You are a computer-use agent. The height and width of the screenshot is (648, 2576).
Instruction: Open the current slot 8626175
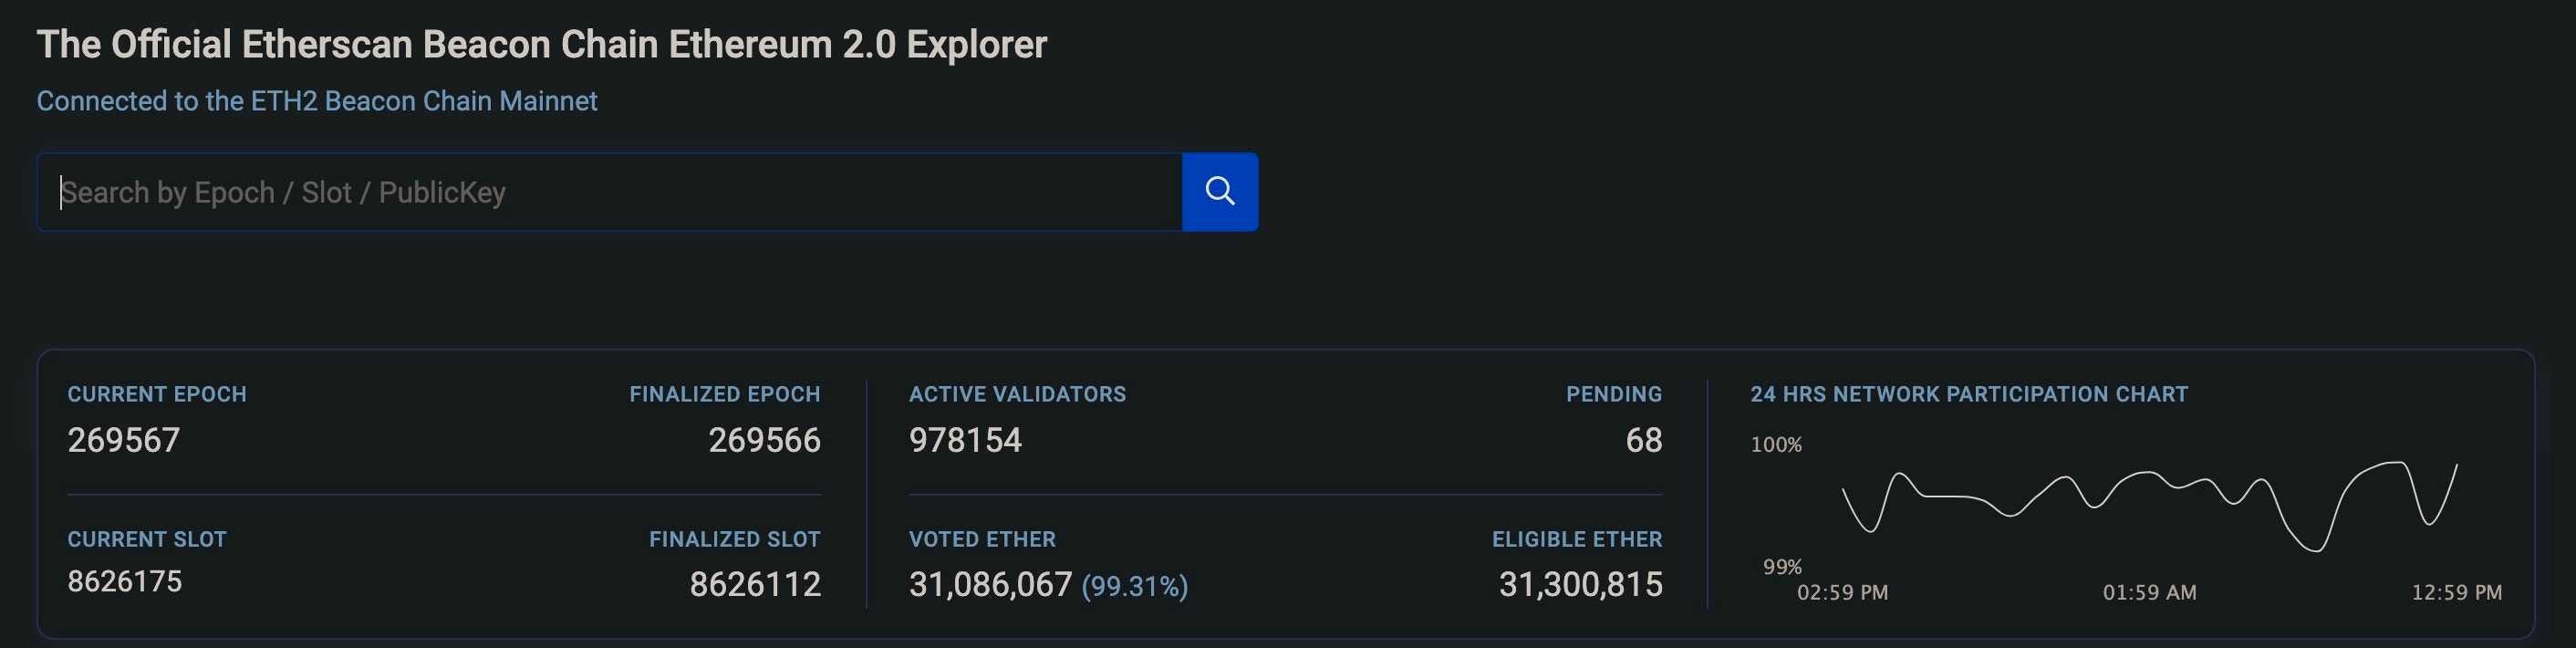click(125, 582)
